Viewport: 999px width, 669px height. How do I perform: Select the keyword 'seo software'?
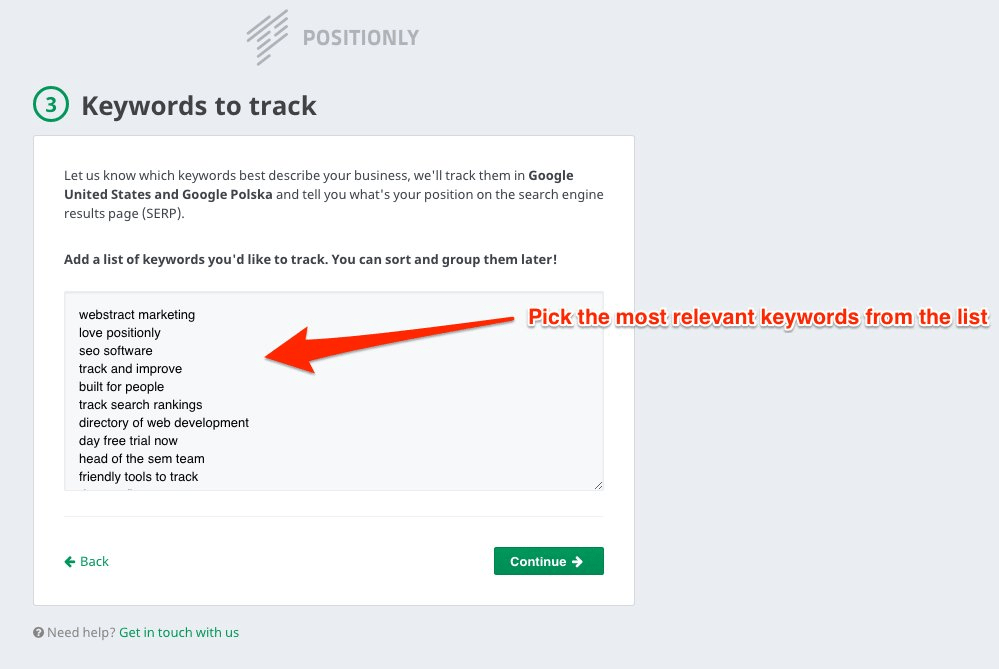pos(116,350)
